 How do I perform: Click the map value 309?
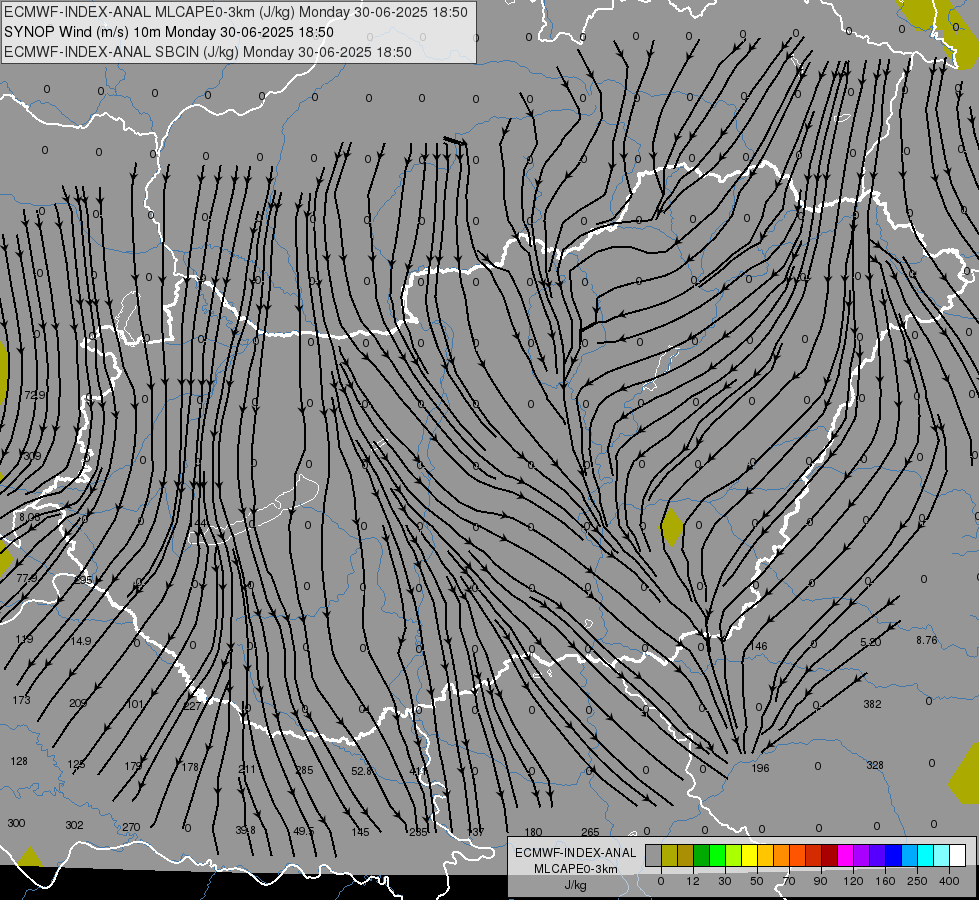tap(32, 456)
